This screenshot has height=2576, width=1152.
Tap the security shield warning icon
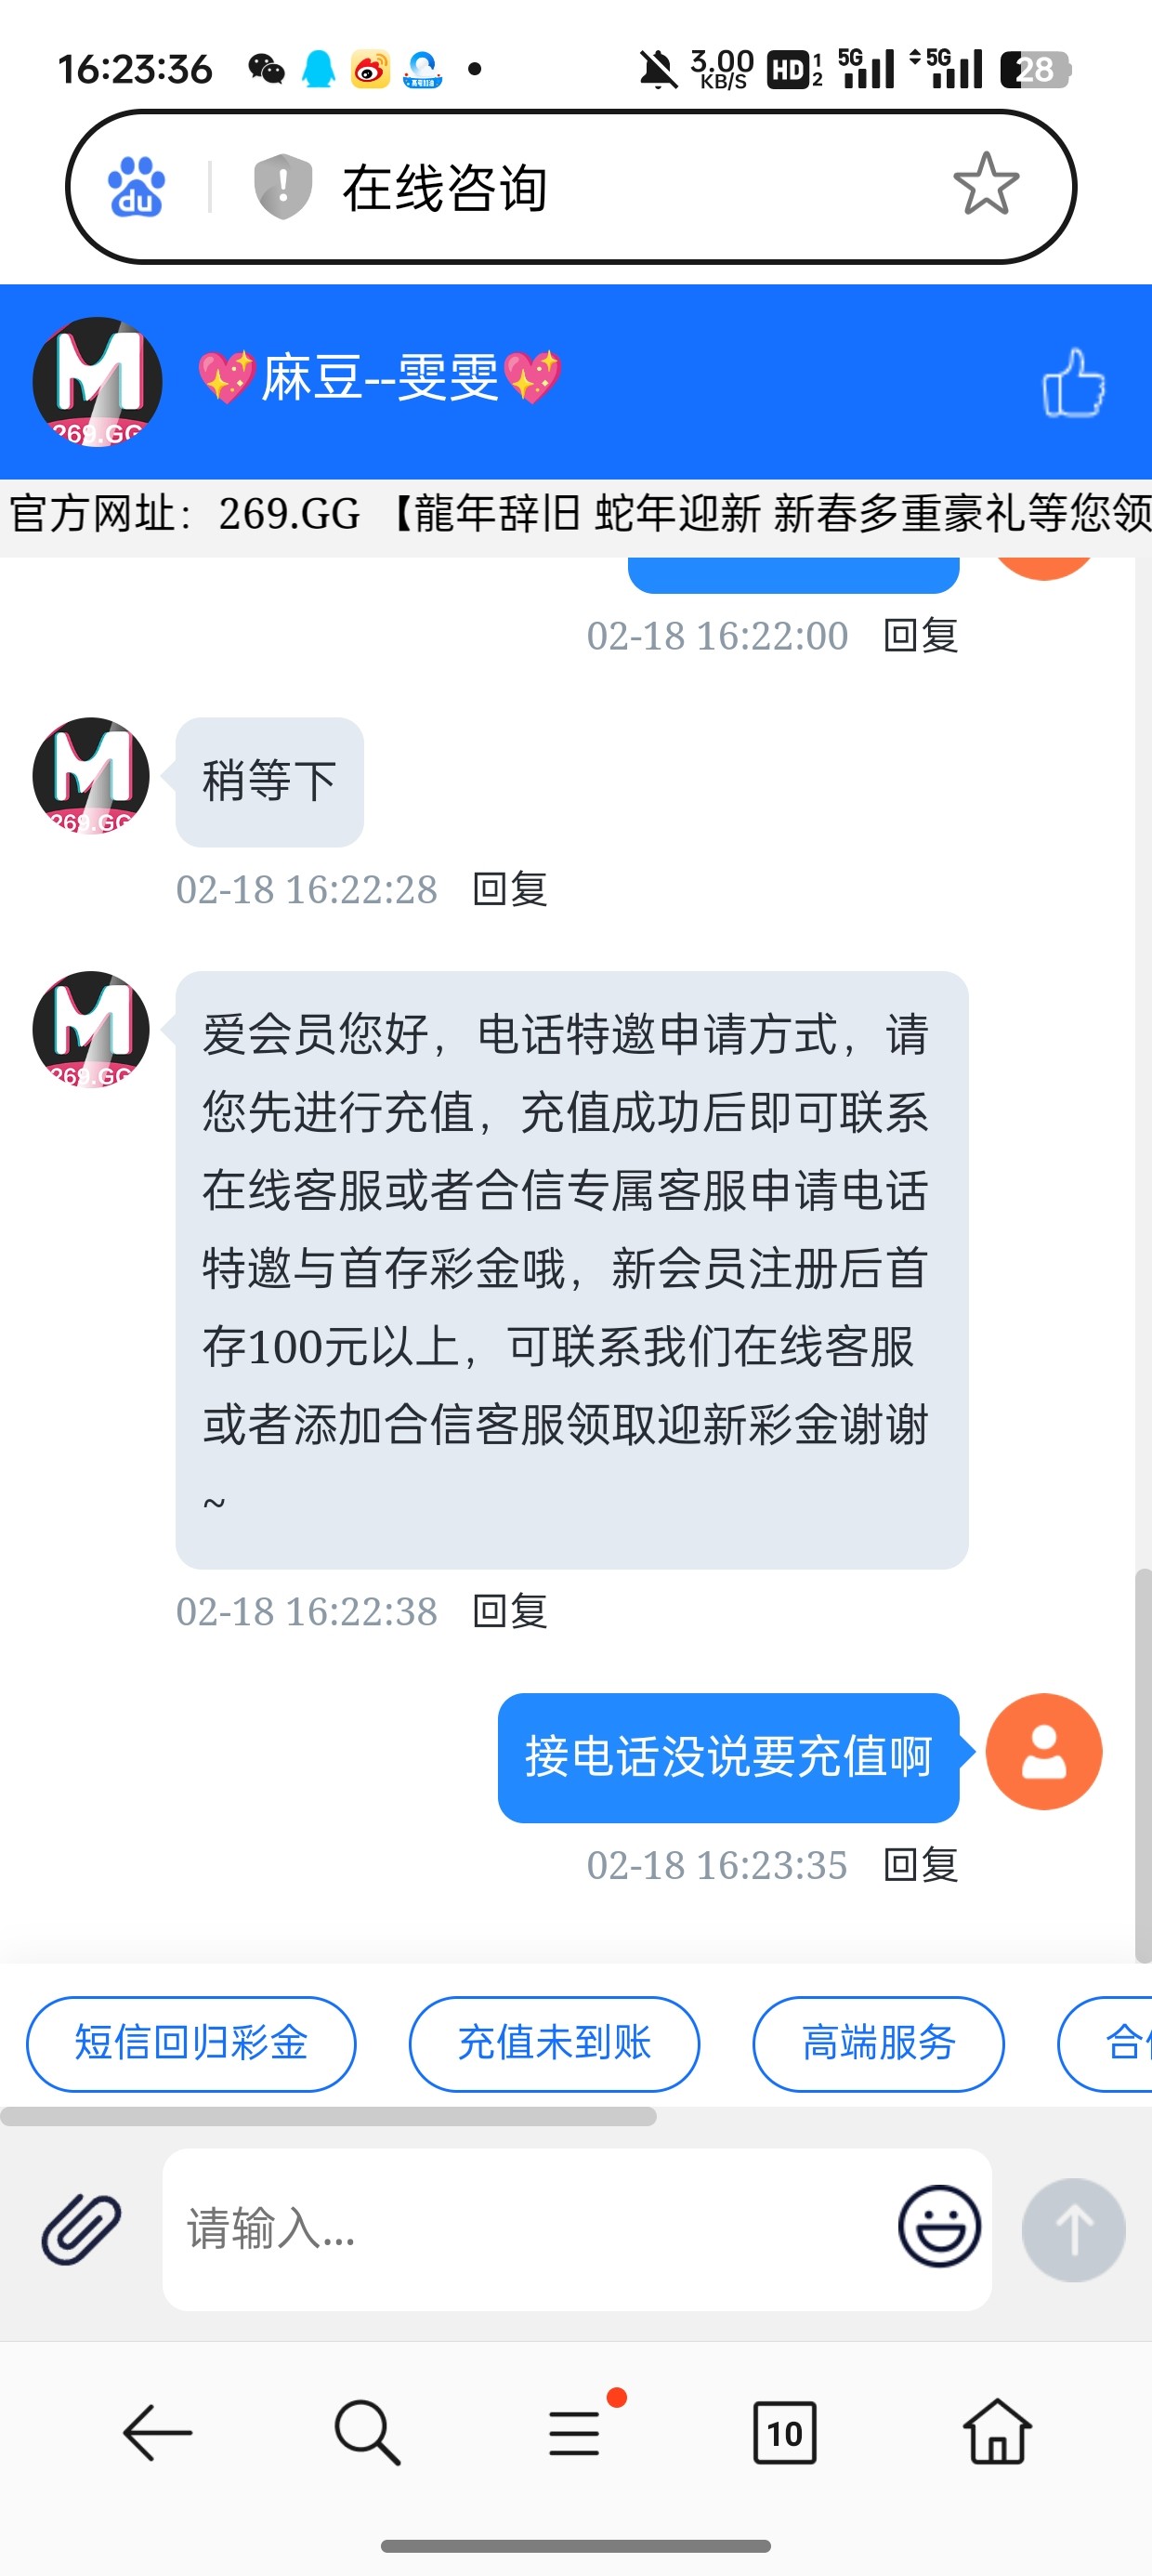283,186
